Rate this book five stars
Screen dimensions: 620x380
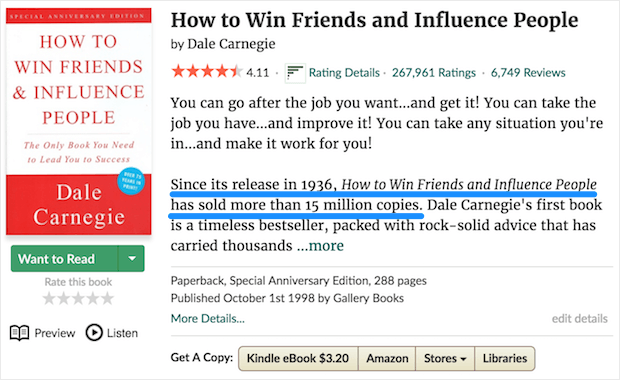point(108,299)
